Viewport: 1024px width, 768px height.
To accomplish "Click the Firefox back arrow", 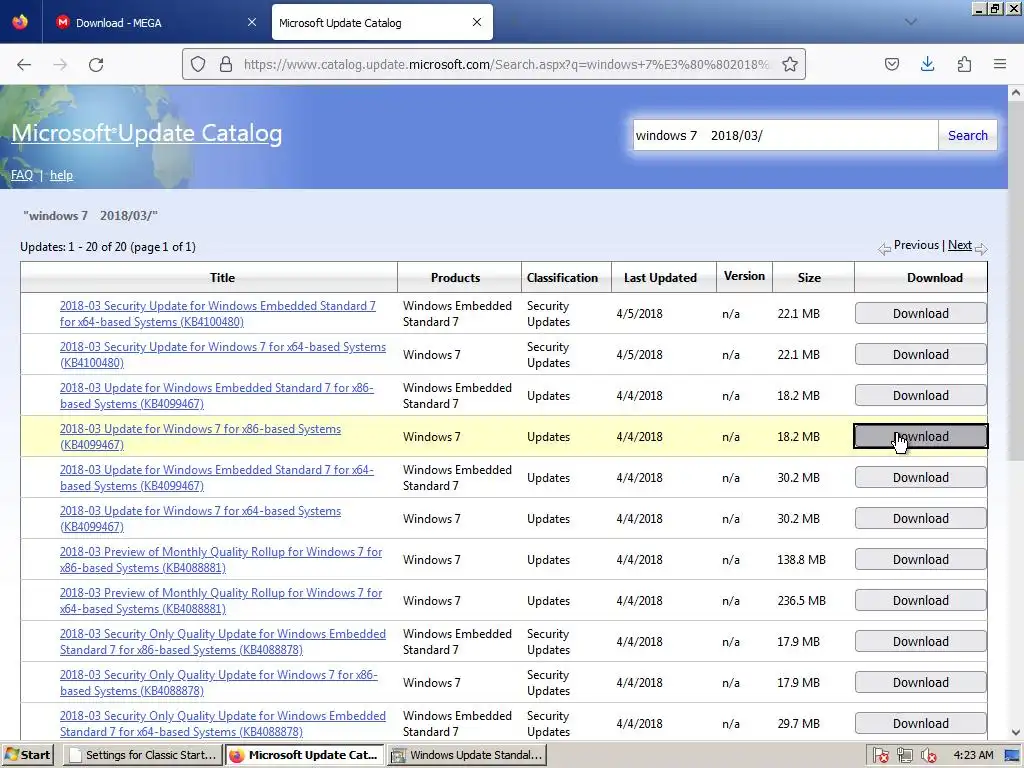I will [24, 65].
